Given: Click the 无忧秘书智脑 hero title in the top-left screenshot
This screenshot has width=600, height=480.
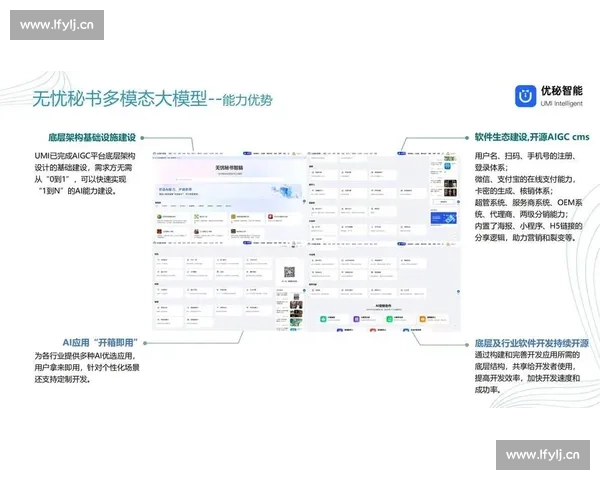Looking at the screenshot, I should [x=229, y=168].
